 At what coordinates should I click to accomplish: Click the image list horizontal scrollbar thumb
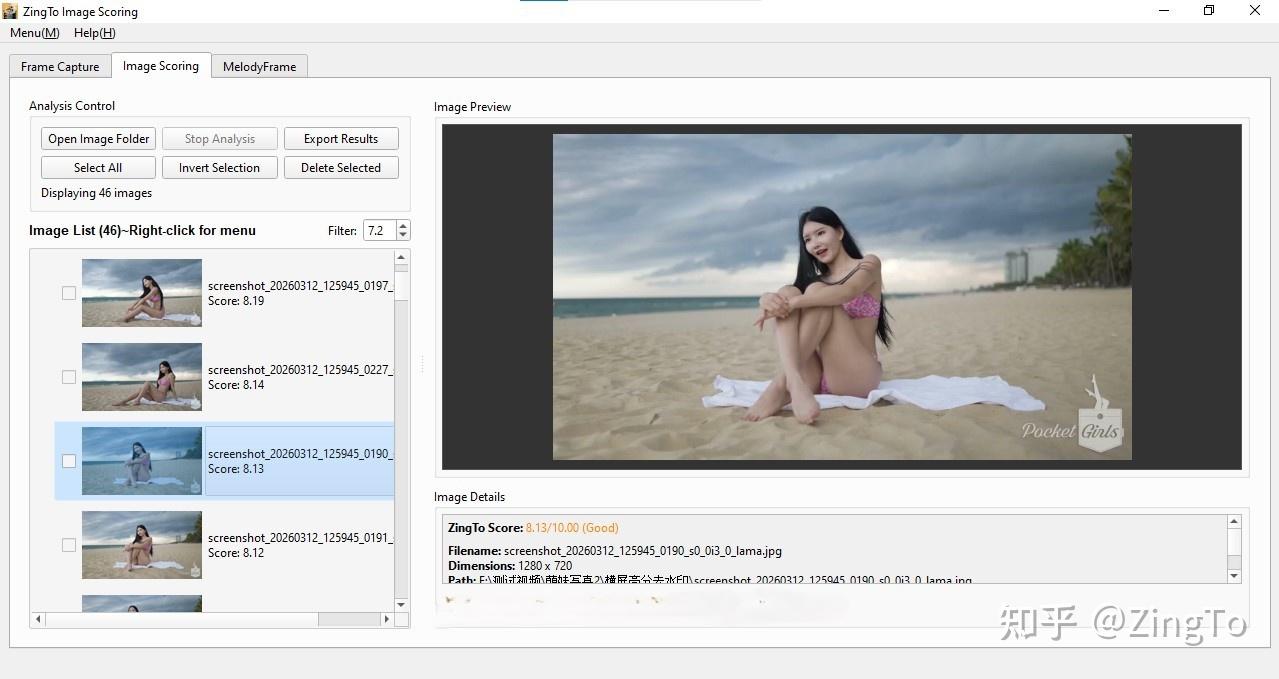(182, 620)
